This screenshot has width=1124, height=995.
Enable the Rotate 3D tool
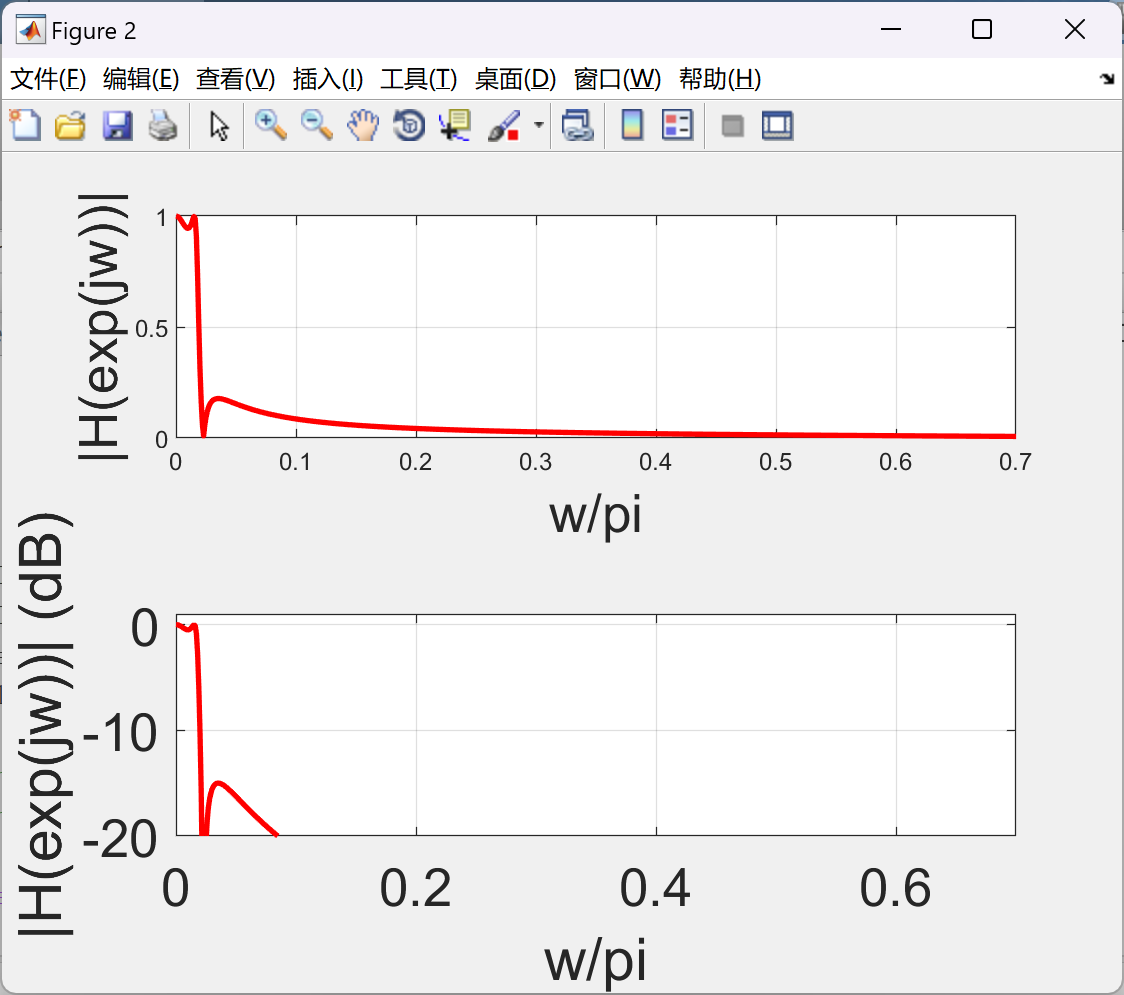[x=409, y=125]
